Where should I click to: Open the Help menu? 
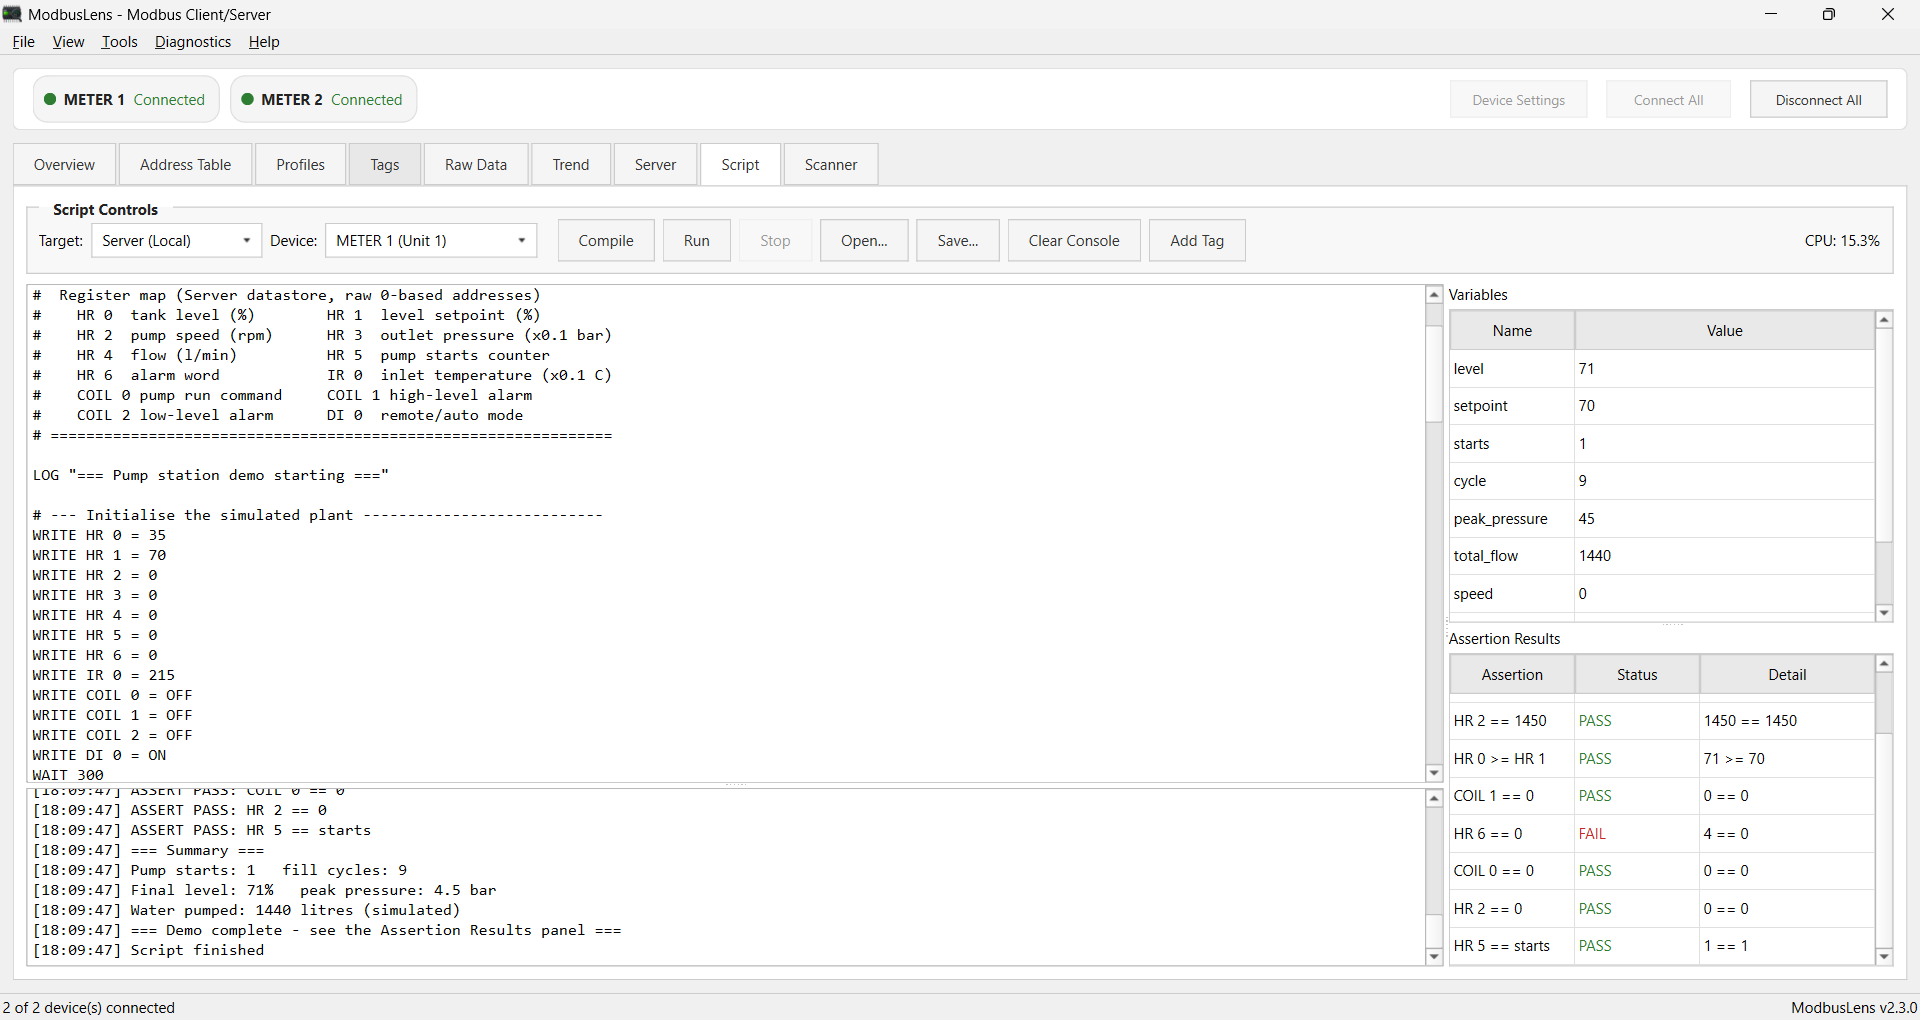coord(264,42)
